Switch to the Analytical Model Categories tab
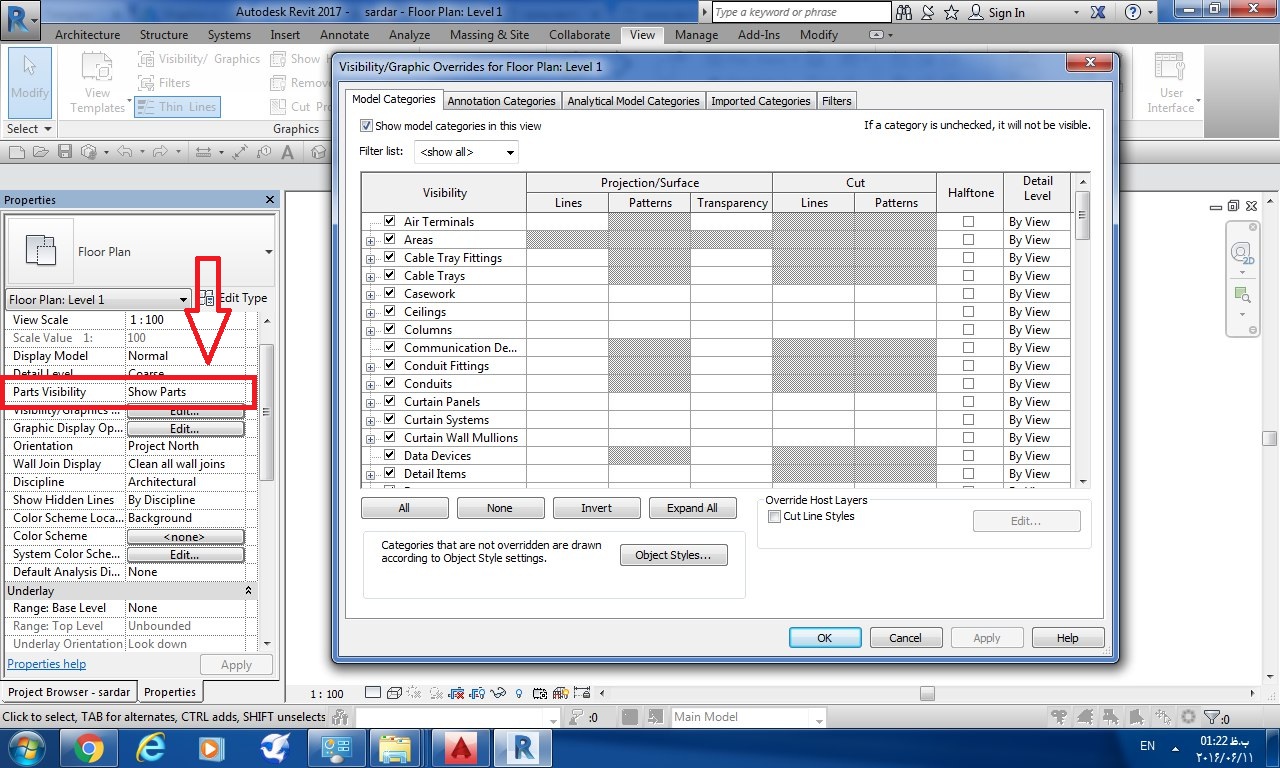This screenshot has height=768, width=1280. click(x=633, y=101)
